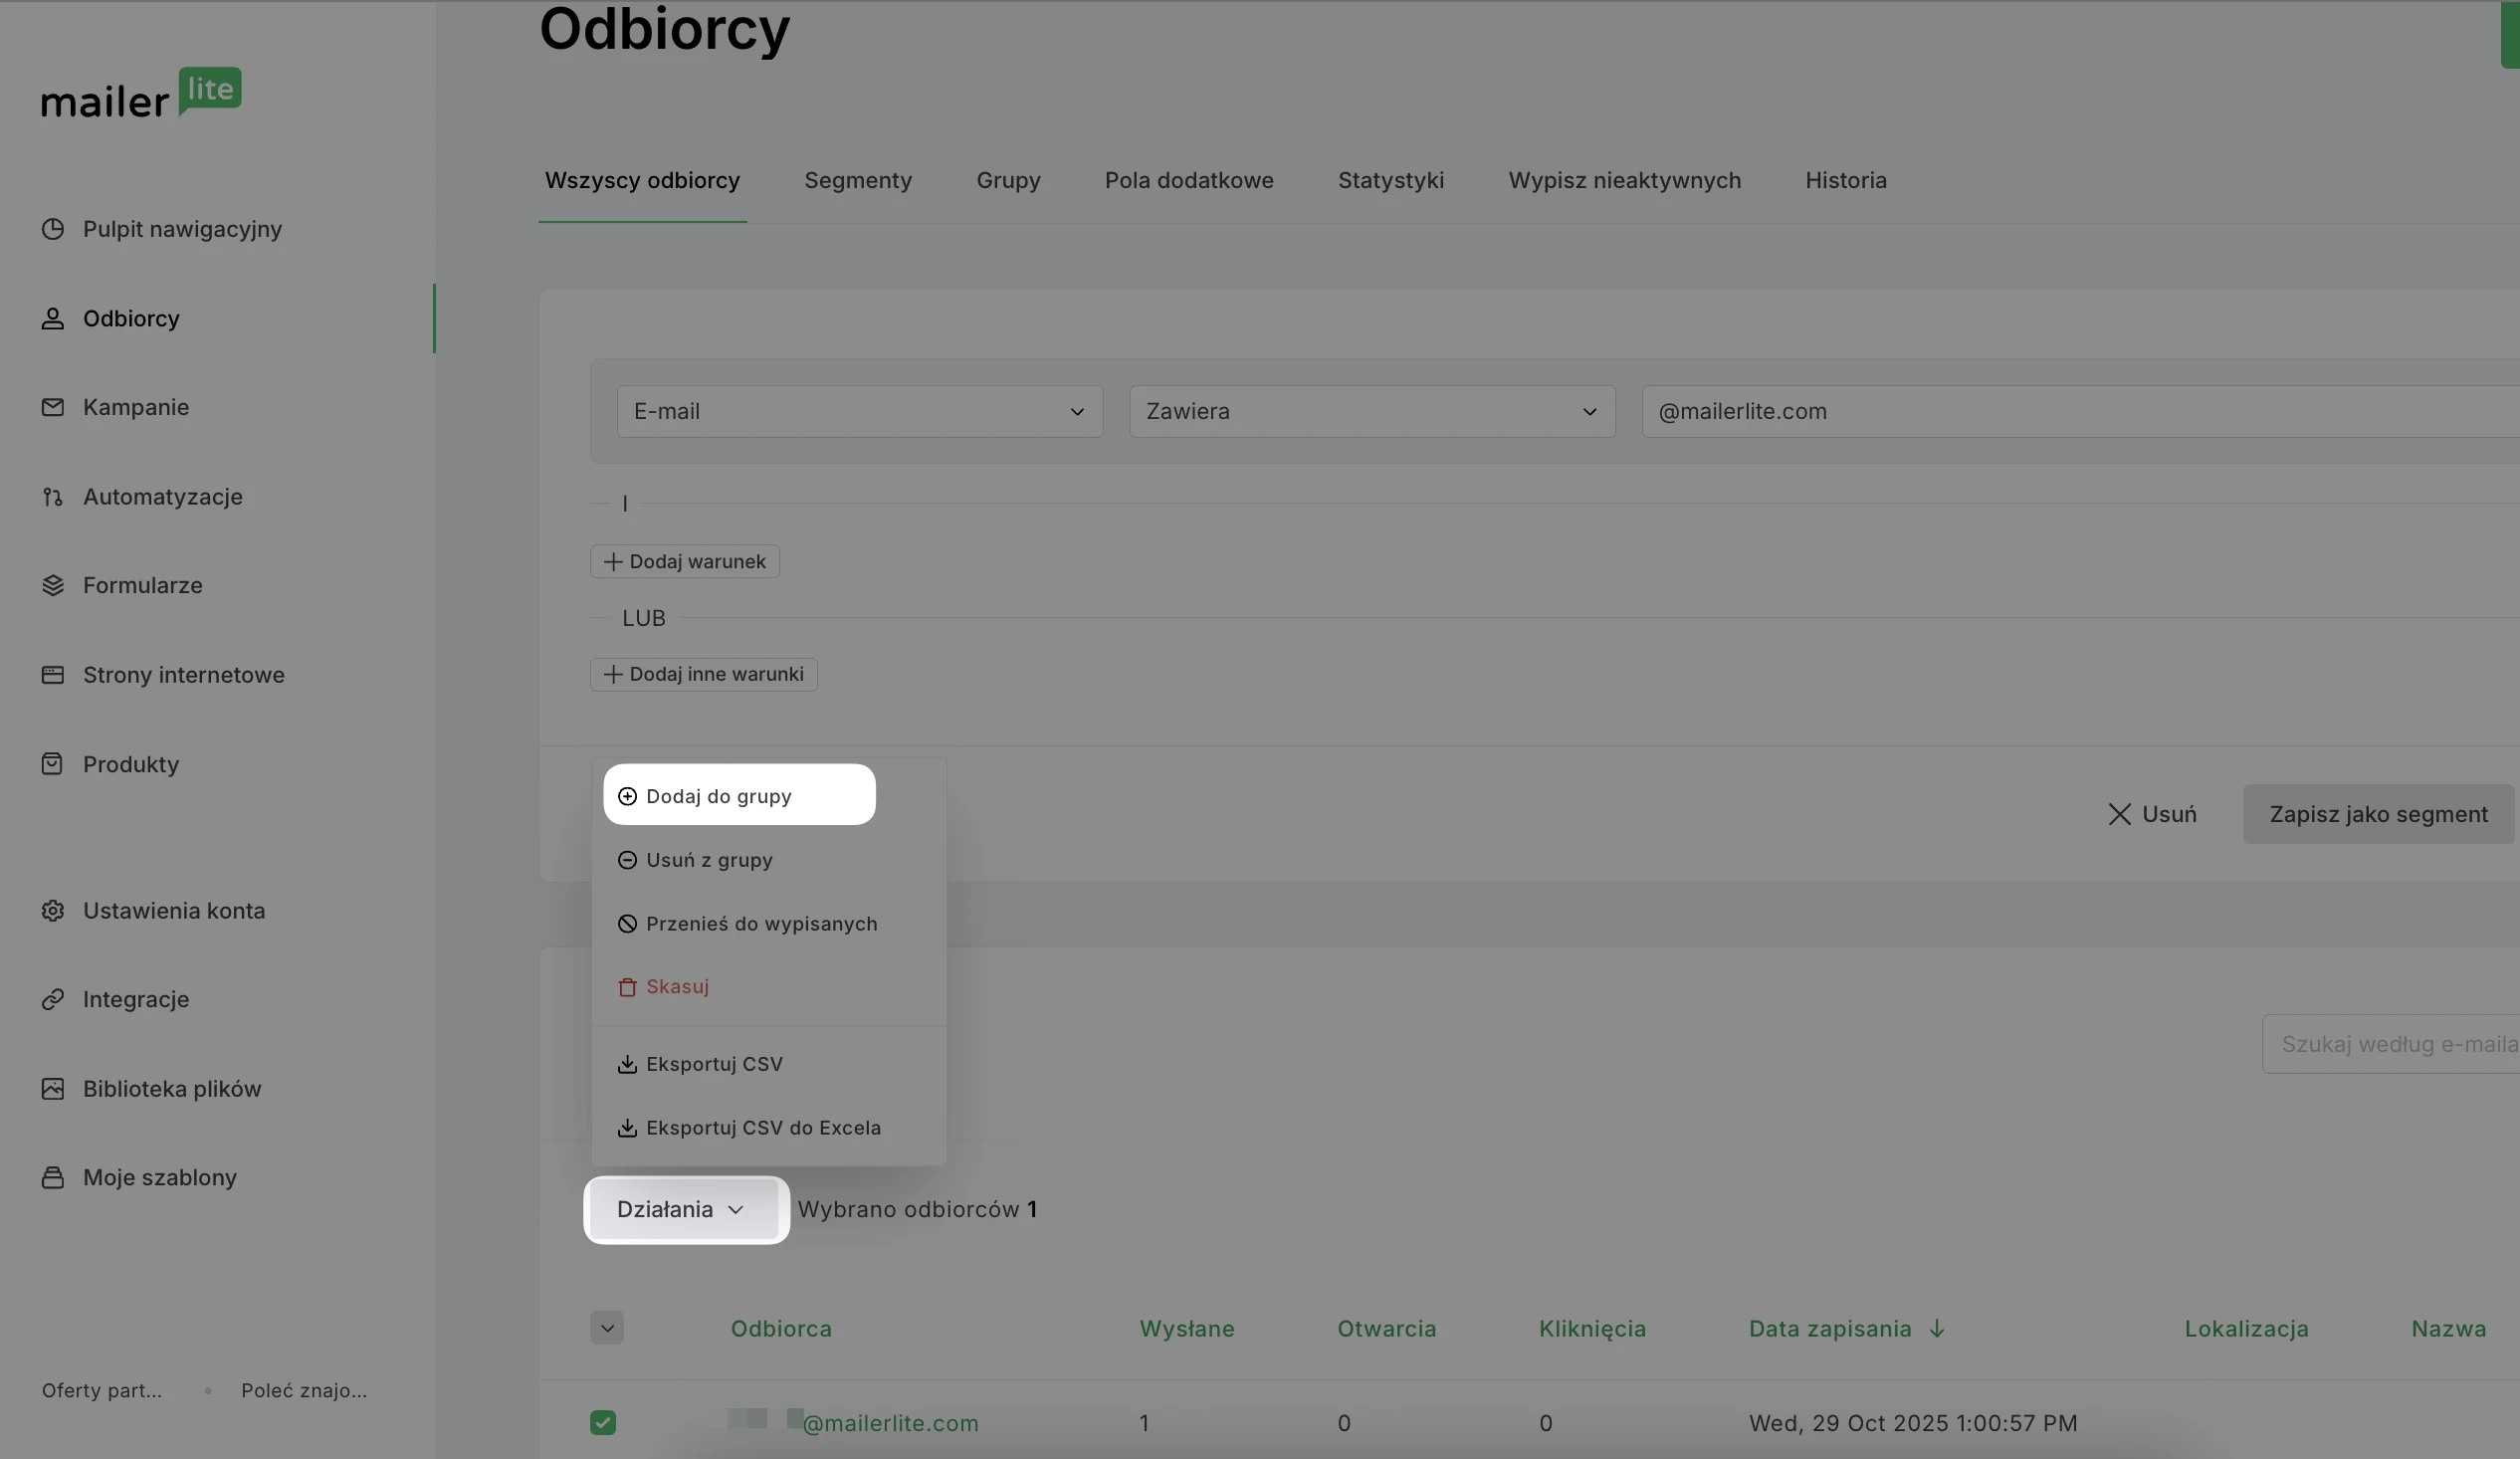Click the Pulpit nawigacyjny dashboard icon
Image resolution: width=2520 pixels, height=1459 pixels.
point(53,229)
